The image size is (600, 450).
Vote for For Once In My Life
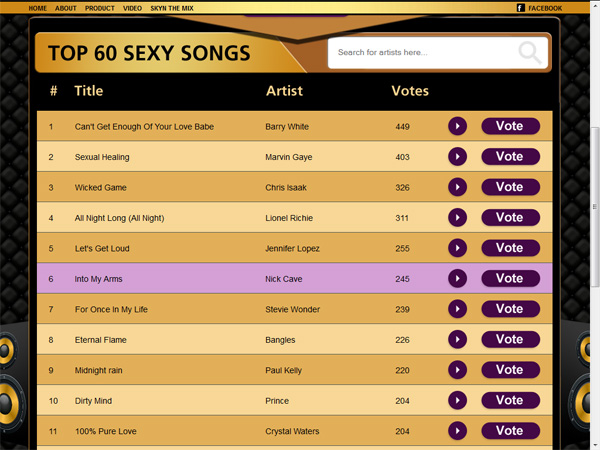pos(510,309)
